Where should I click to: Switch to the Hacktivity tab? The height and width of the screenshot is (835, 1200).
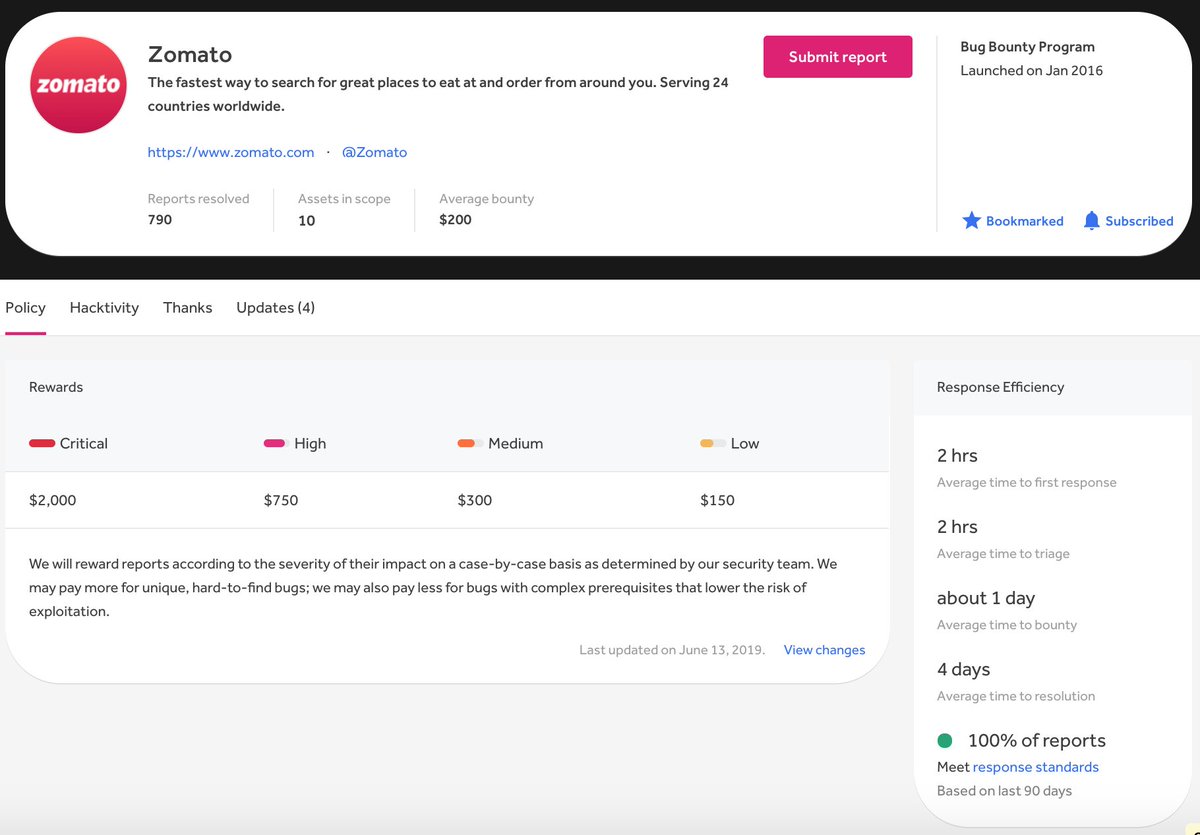tap(104, 308)
